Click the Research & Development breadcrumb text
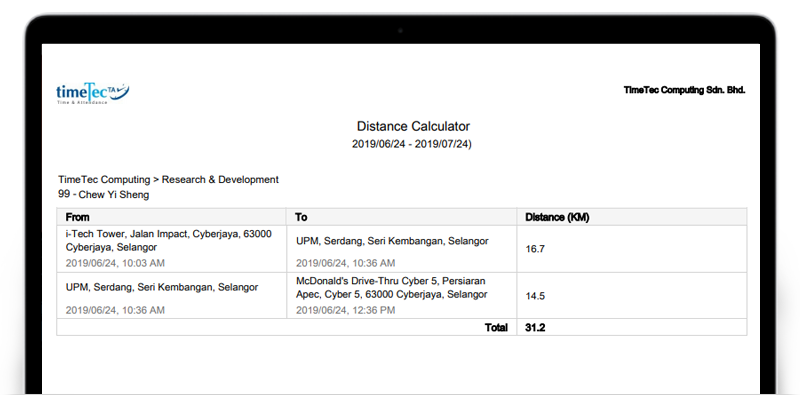The height and width of the screenshot is (395, 800). click(220, 180)
